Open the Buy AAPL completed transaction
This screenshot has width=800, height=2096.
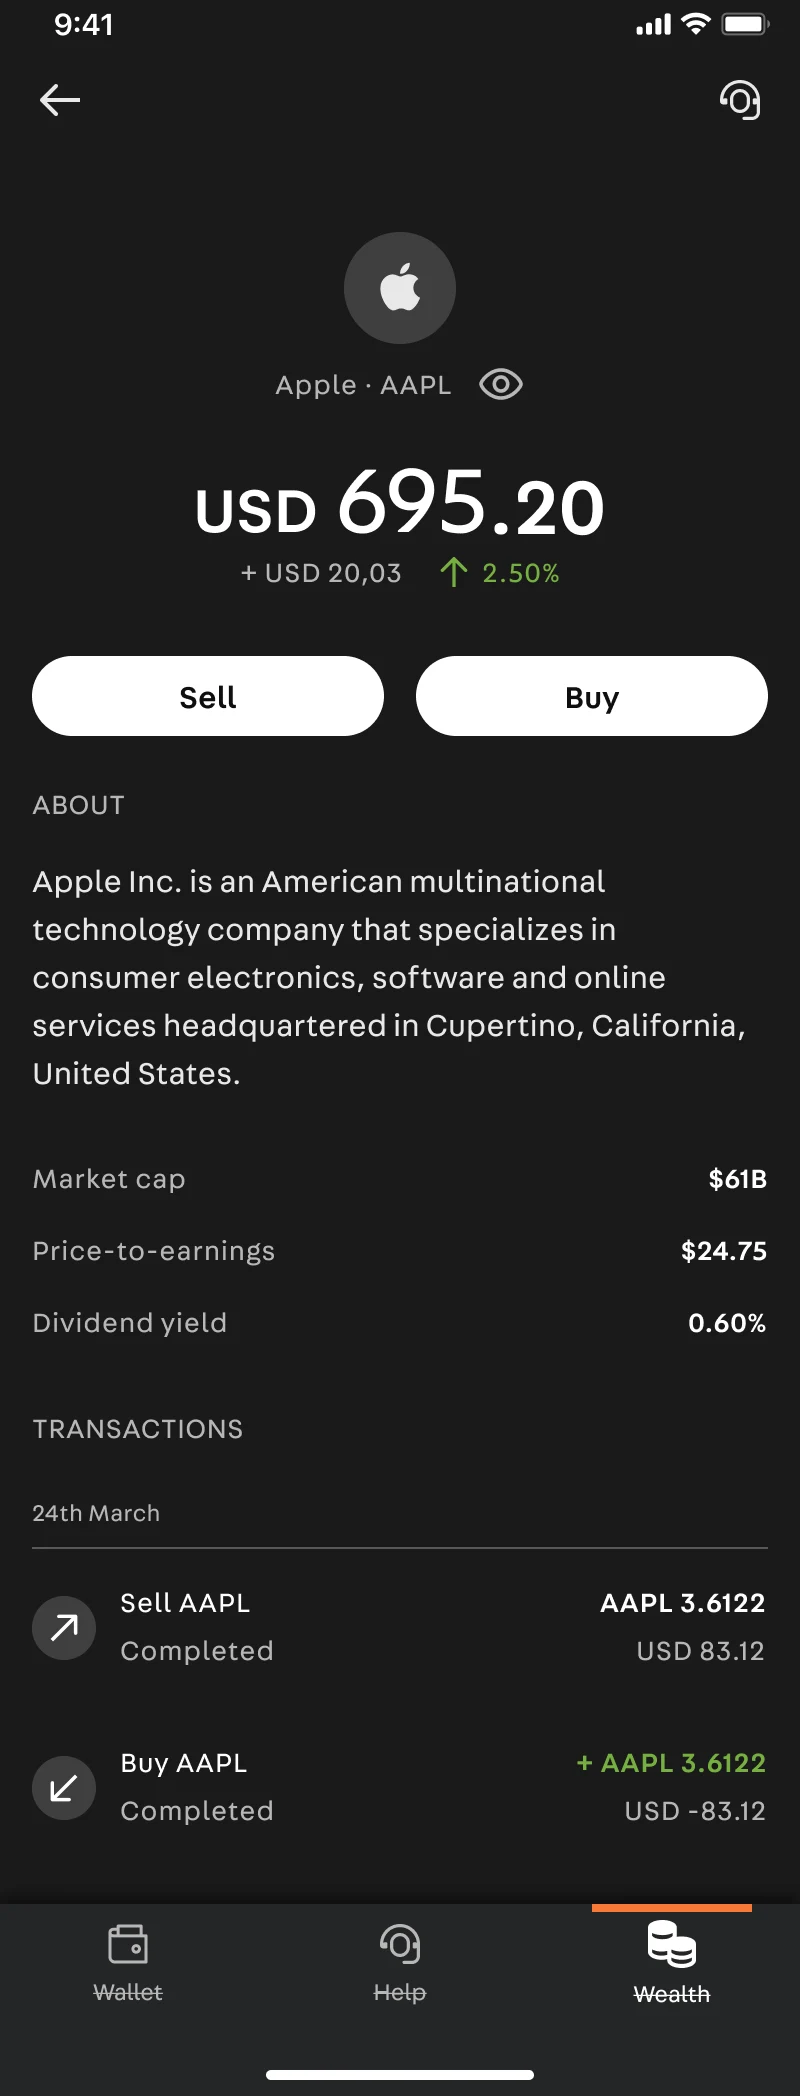[x=400, y=1787]
